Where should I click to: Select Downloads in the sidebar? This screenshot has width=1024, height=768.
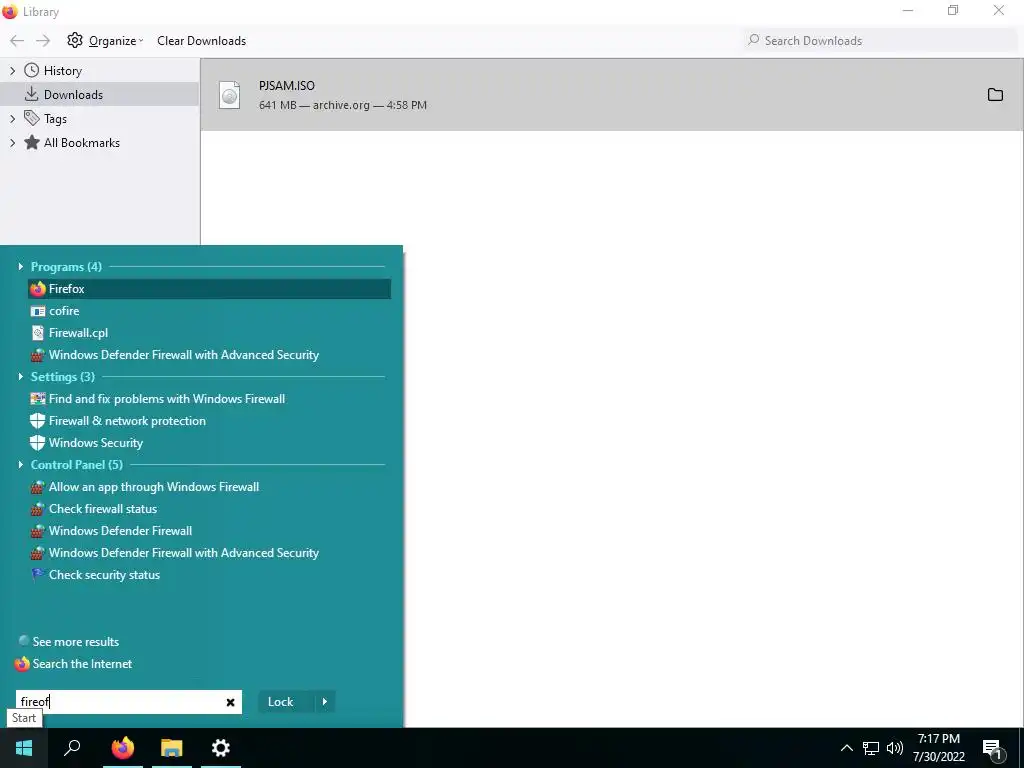pos(73,95)
